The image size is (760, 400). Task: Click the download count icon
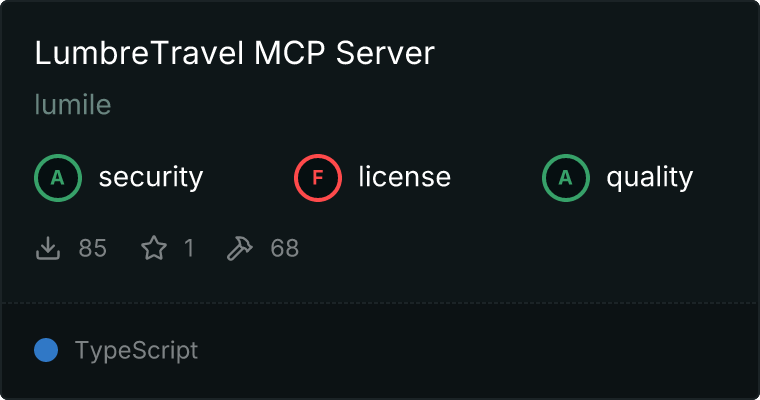48,248
